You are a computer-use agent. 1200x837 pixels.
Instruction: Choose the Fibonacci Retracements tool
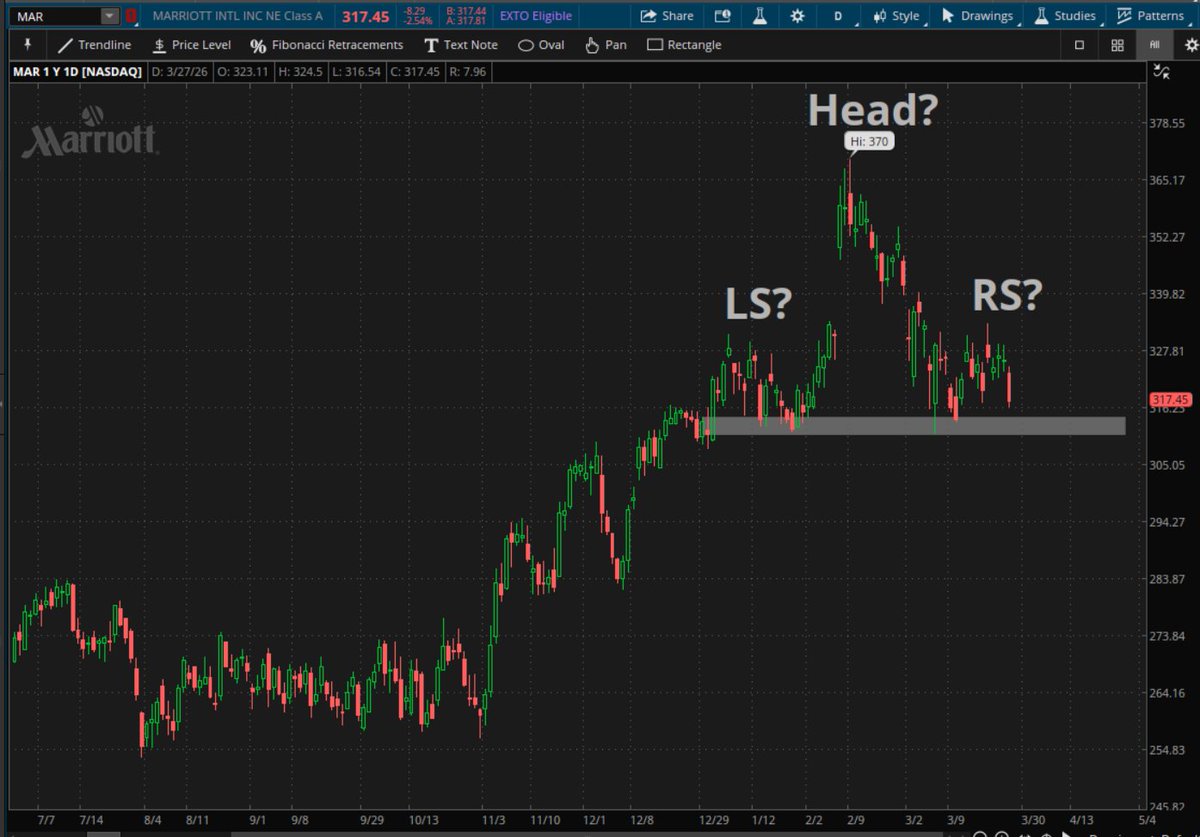point(326,45)
